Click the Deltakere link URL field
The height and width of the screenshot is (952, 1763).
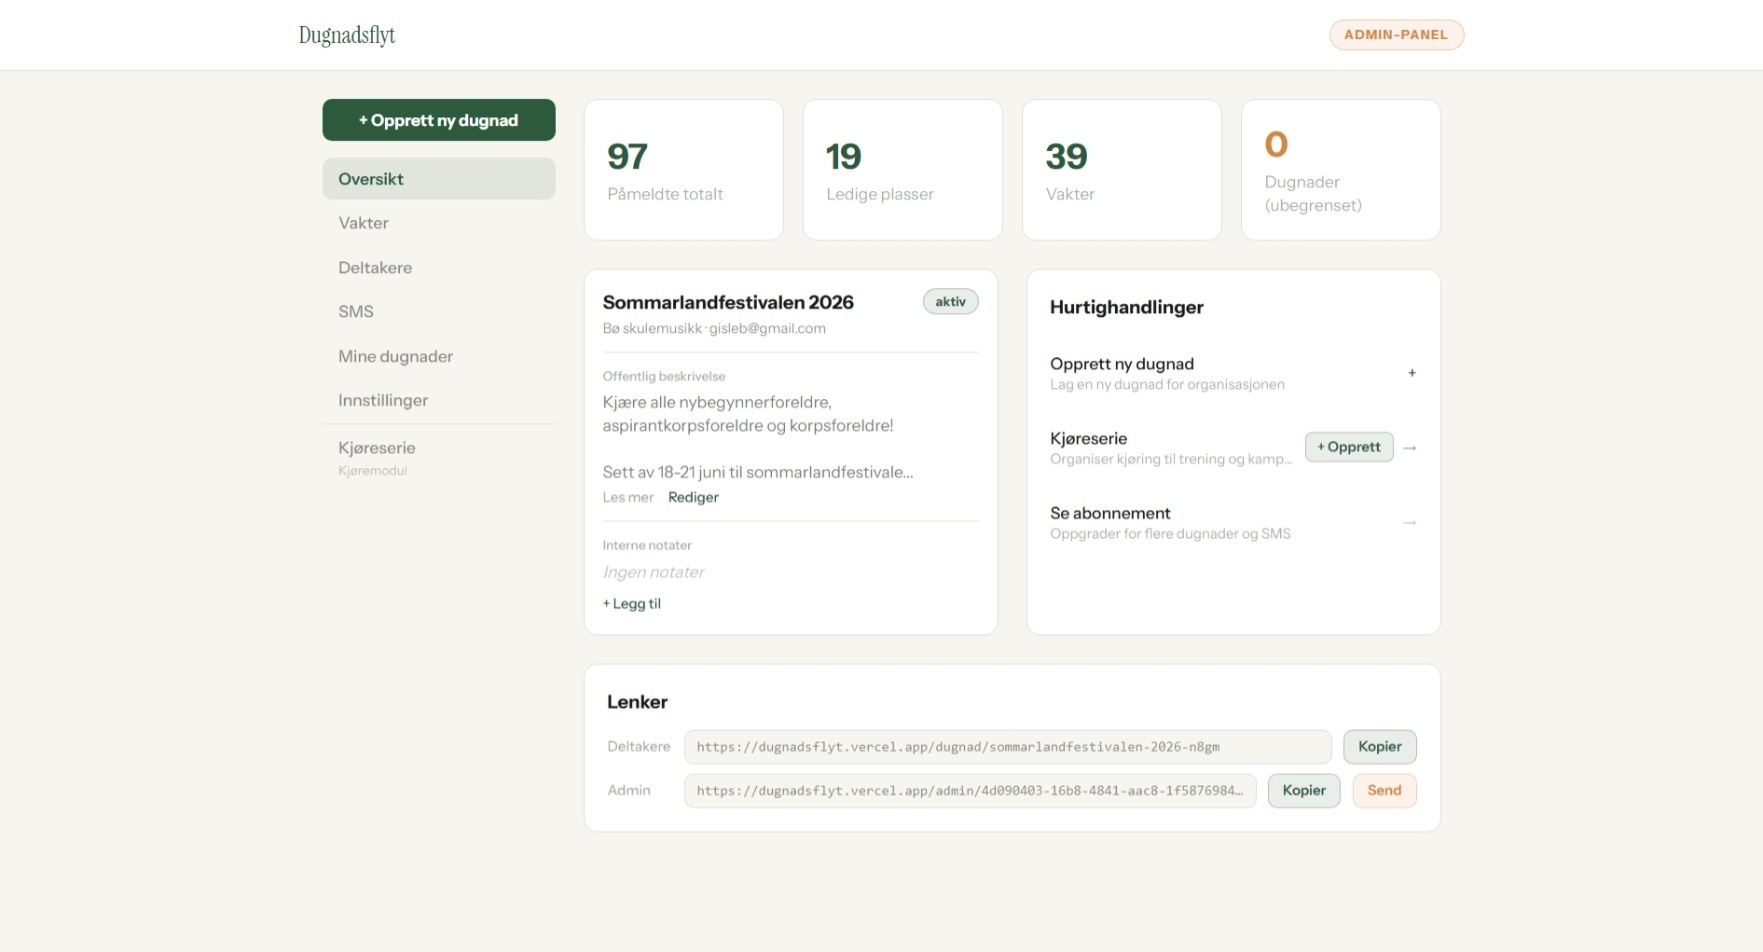[1008, 747]
